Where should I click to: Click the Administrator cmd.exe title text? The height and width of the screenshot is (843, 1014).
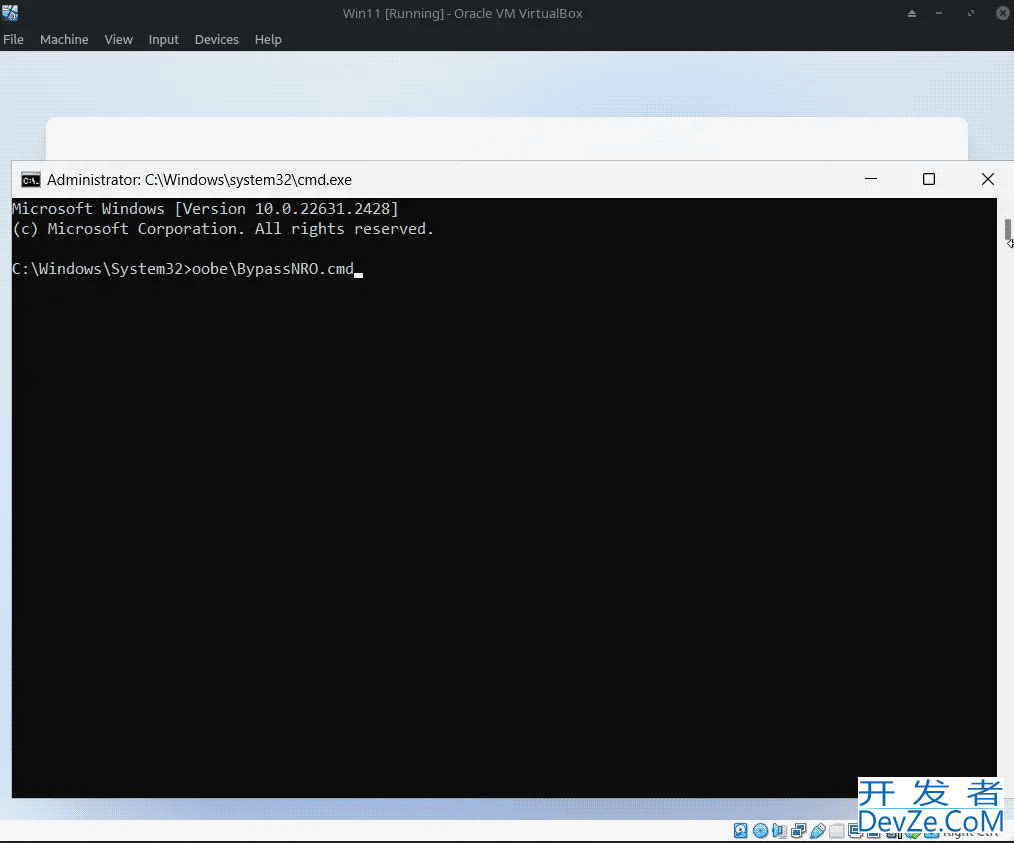[199, 180]
